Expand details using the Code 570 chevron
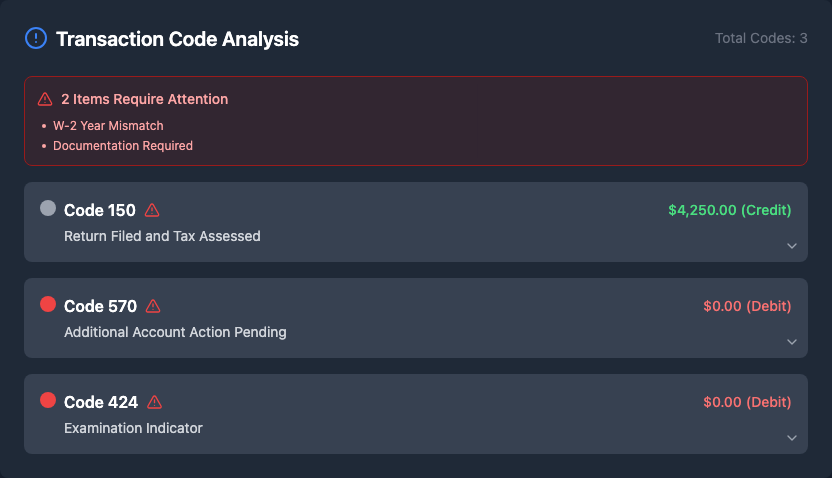 (x=791, y=342)
